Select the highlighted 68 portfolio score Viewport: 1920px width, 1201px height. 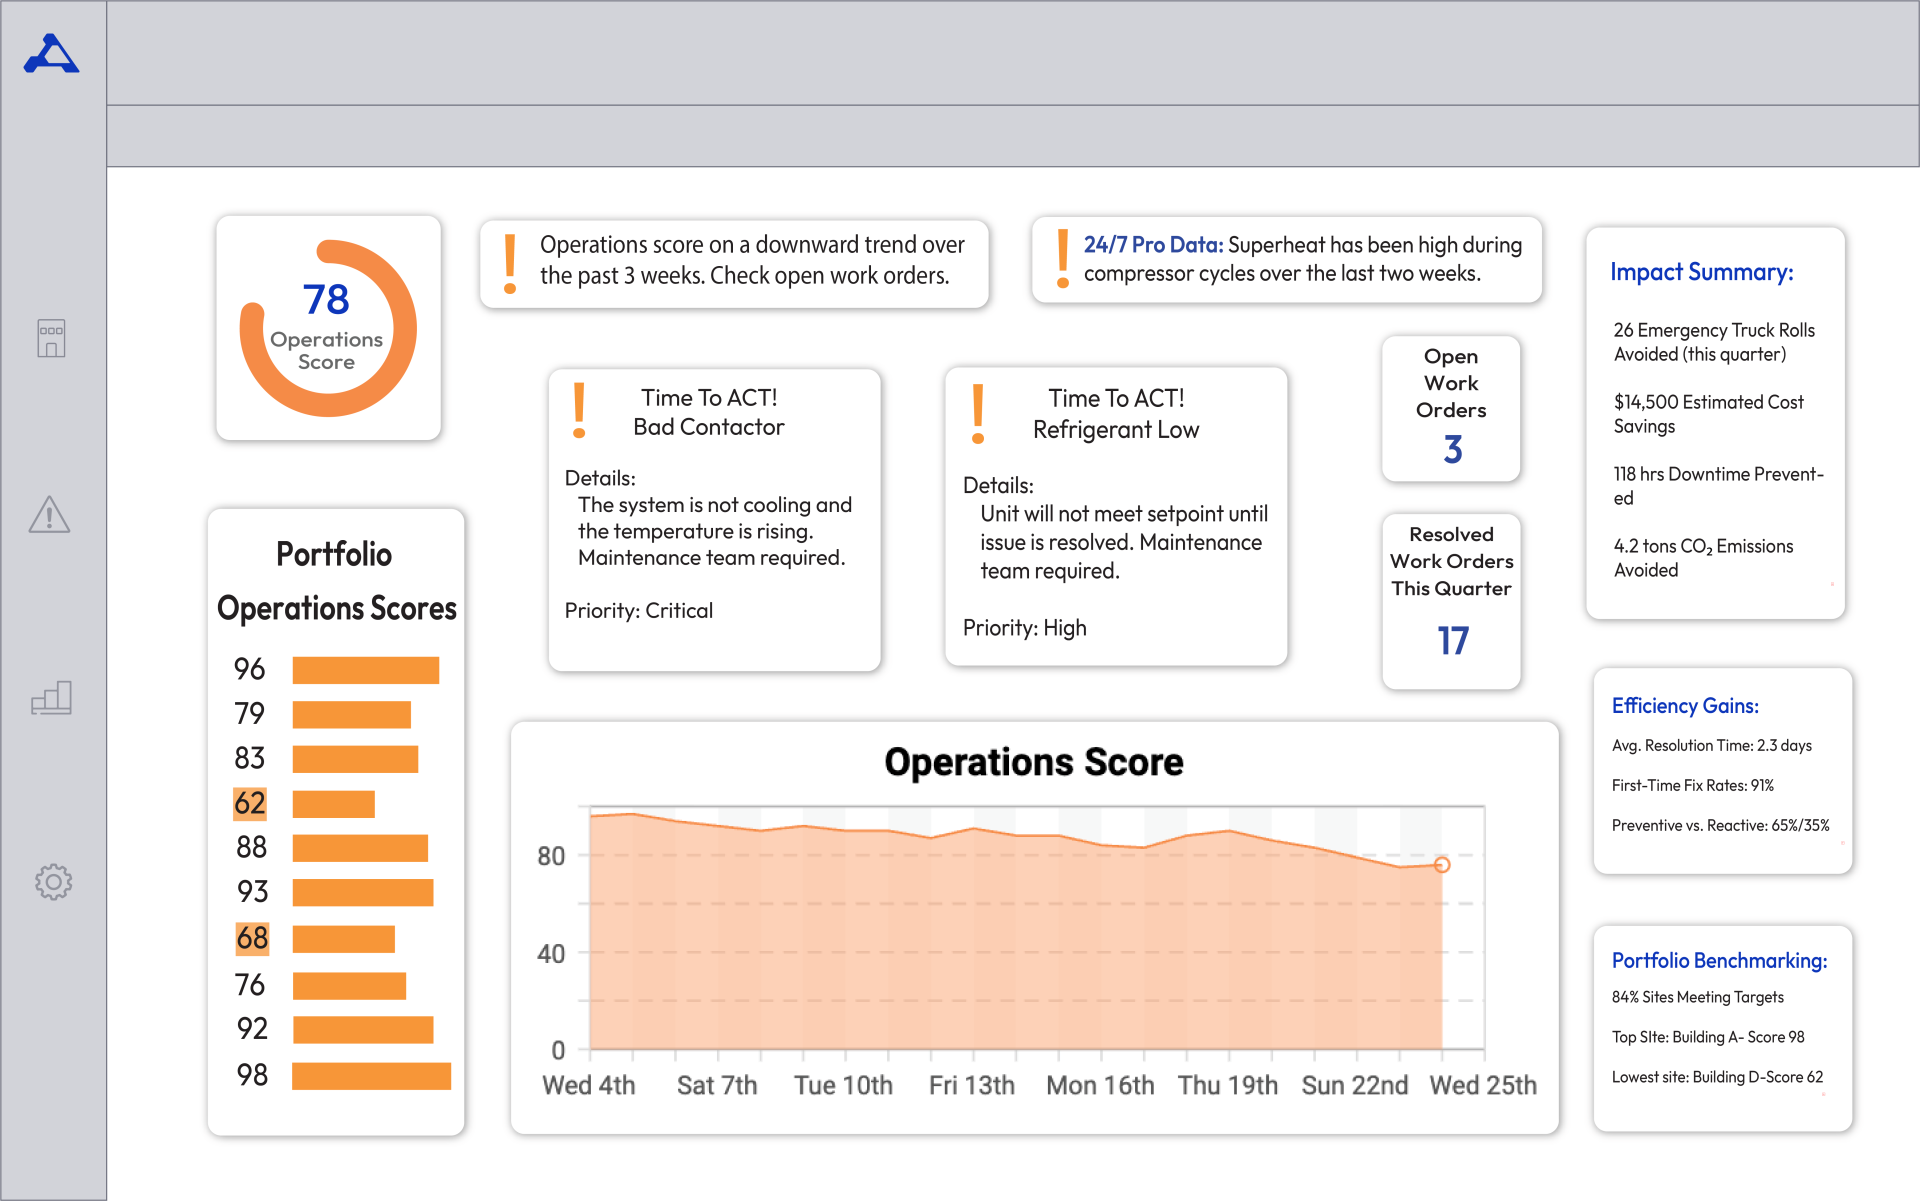(x=252, y=938)
